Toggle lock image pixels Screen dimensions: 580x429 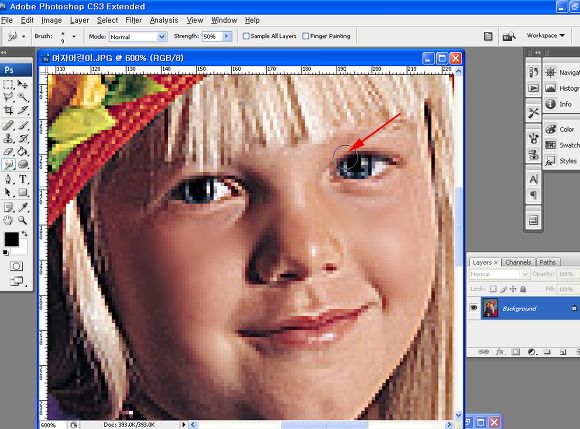(503, 289)
